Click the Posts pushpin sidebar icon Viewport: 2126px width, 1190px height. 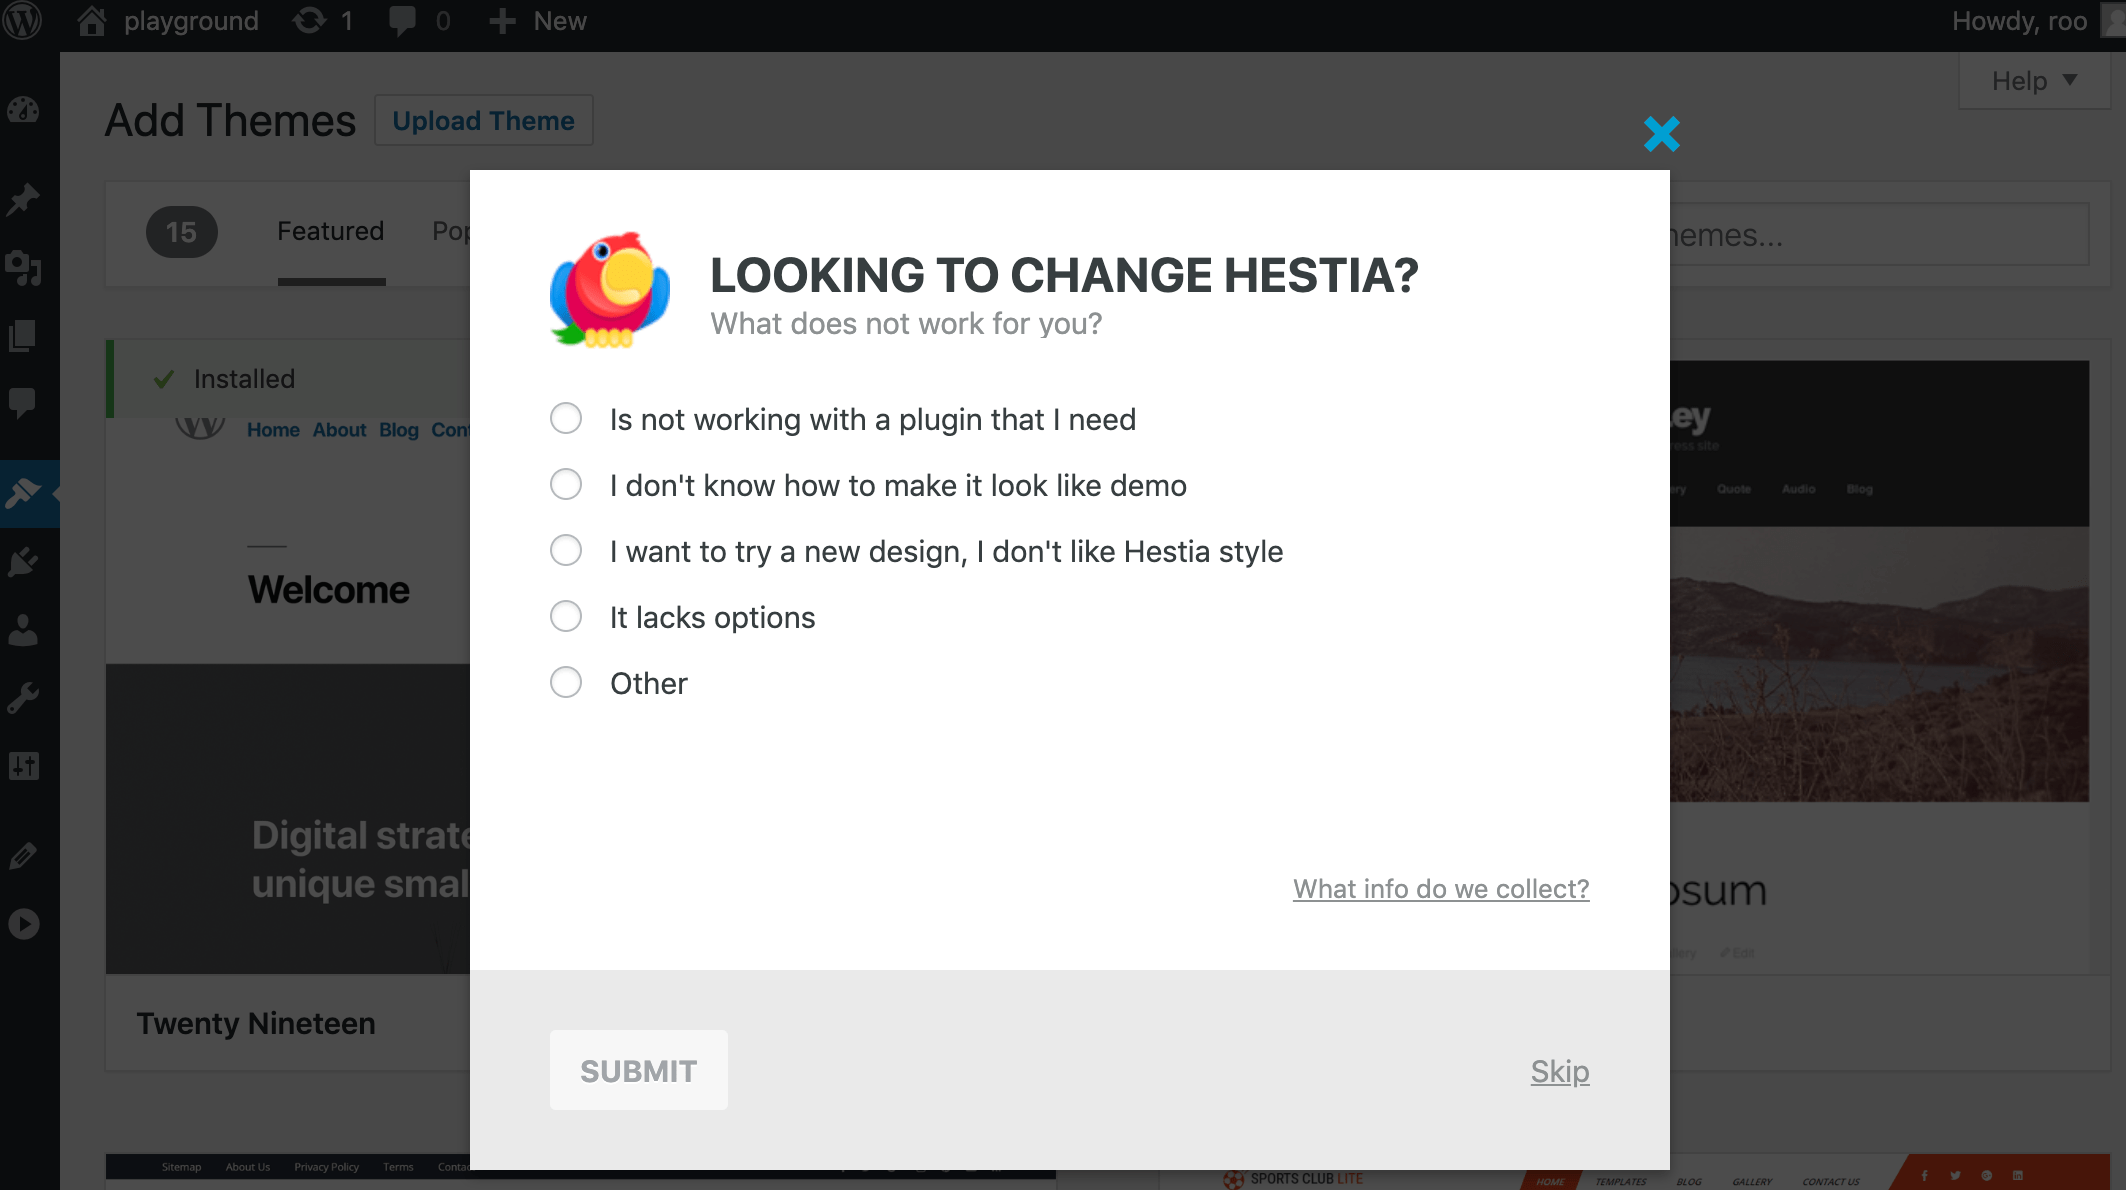[x=23, y=199]
